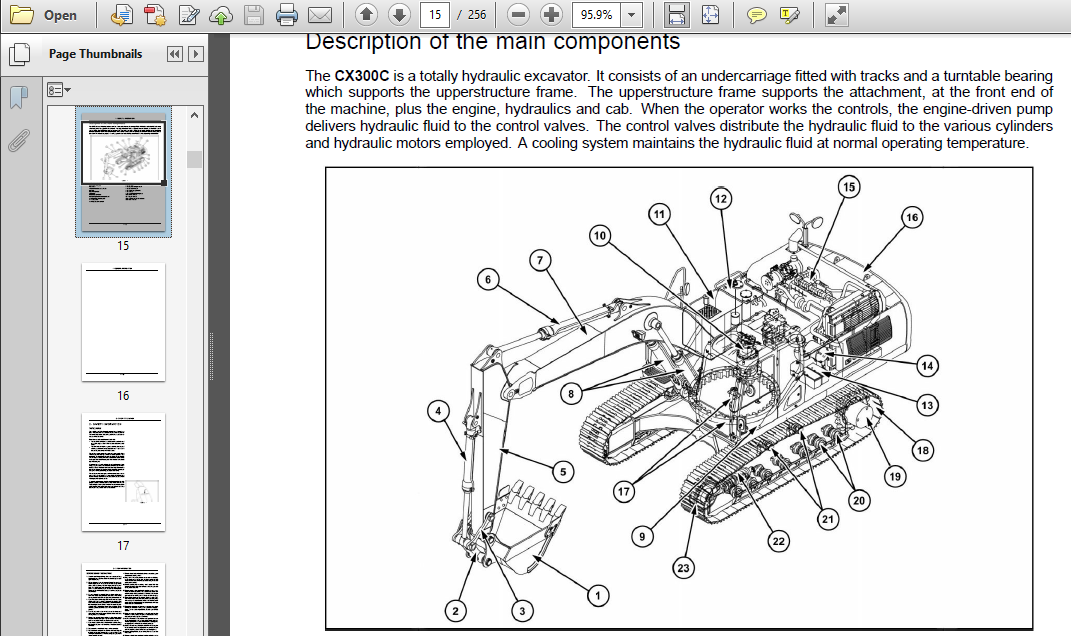Click the Save floppy disk icon
Viewport: 1071px width, 636px height.
point(253,14)
